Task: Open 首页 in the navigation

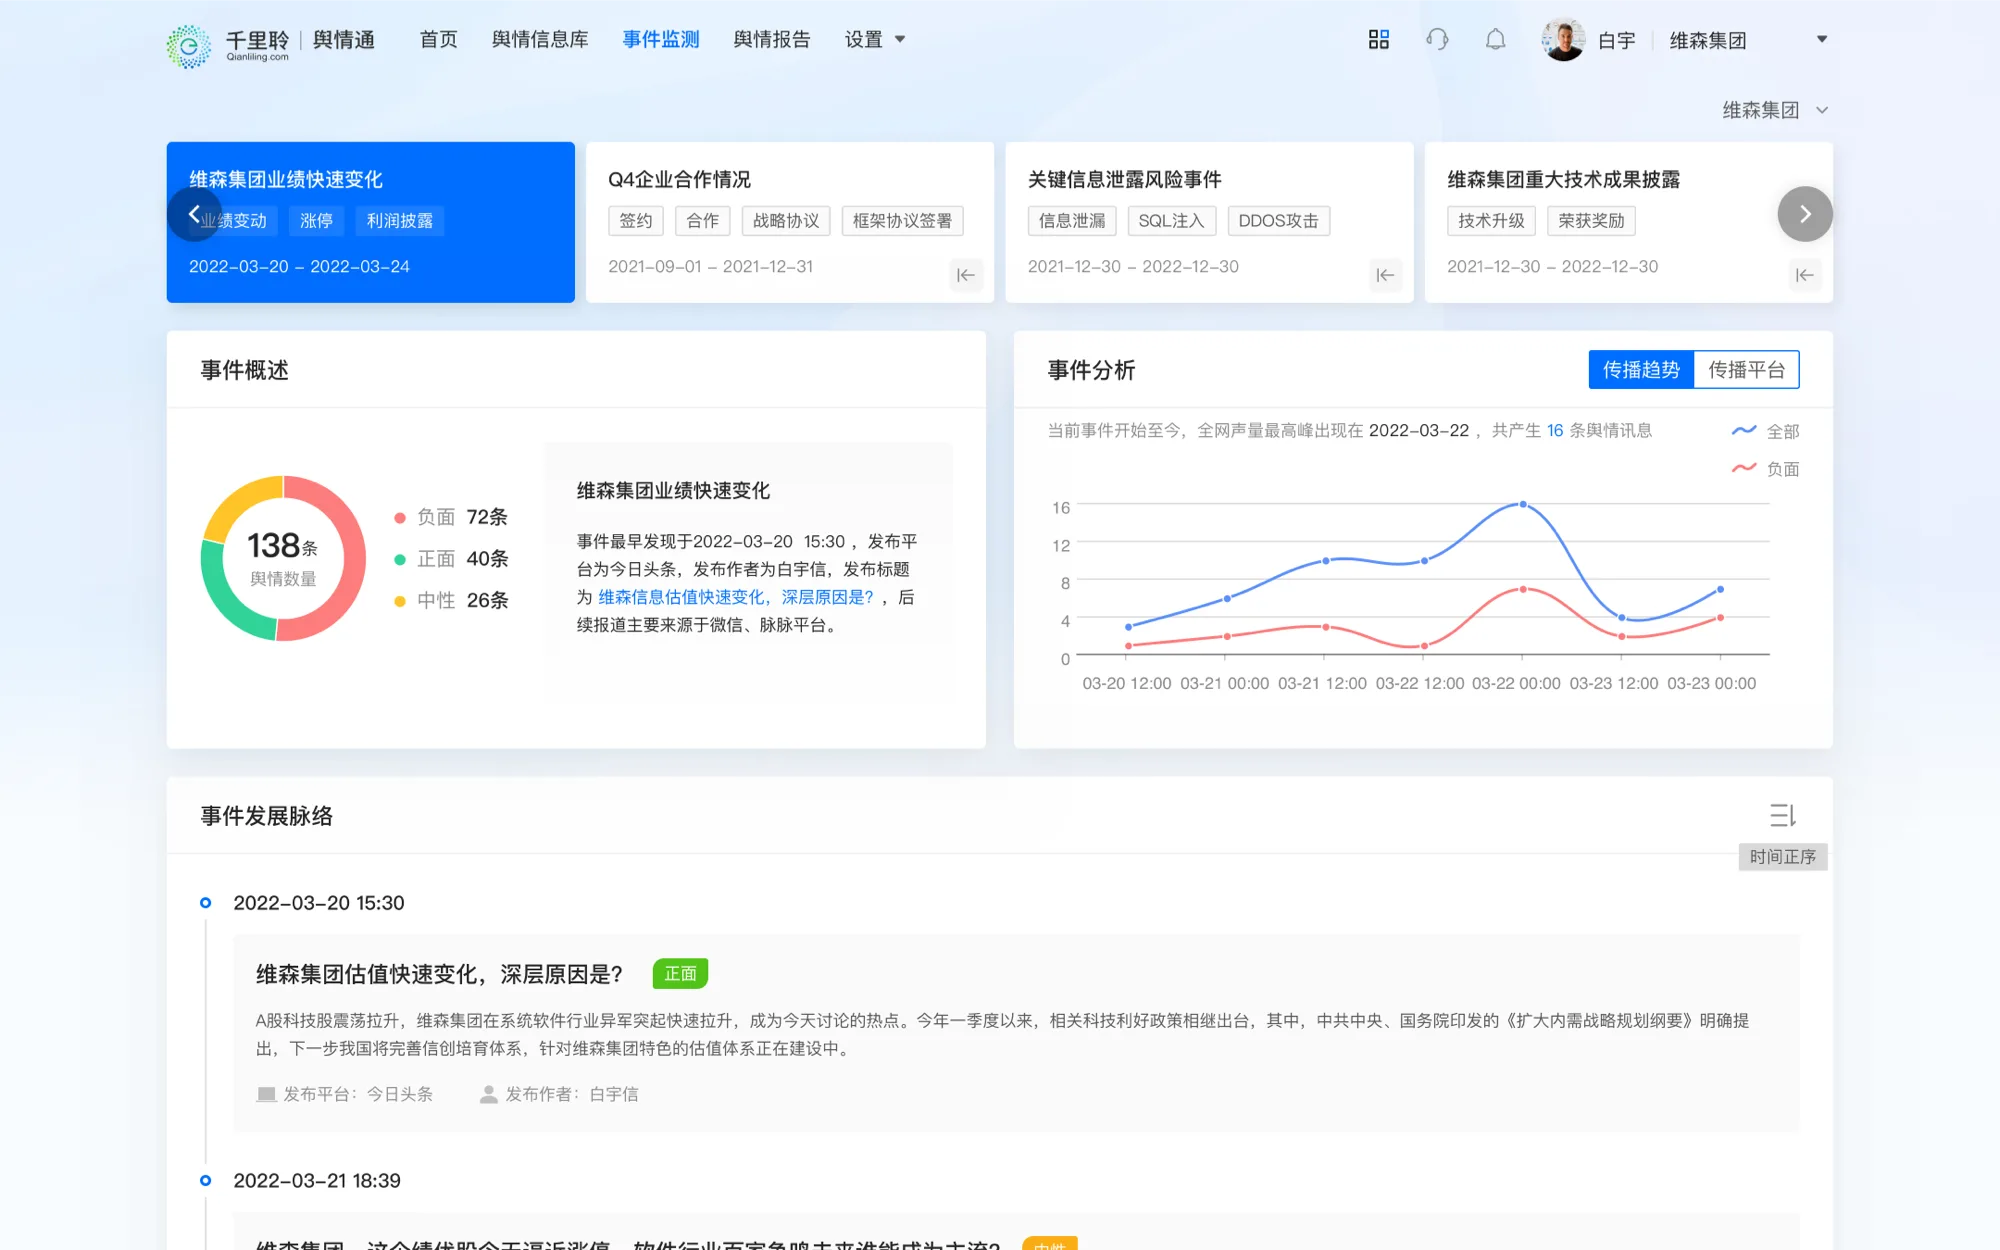Action: [x=438, y=39]
